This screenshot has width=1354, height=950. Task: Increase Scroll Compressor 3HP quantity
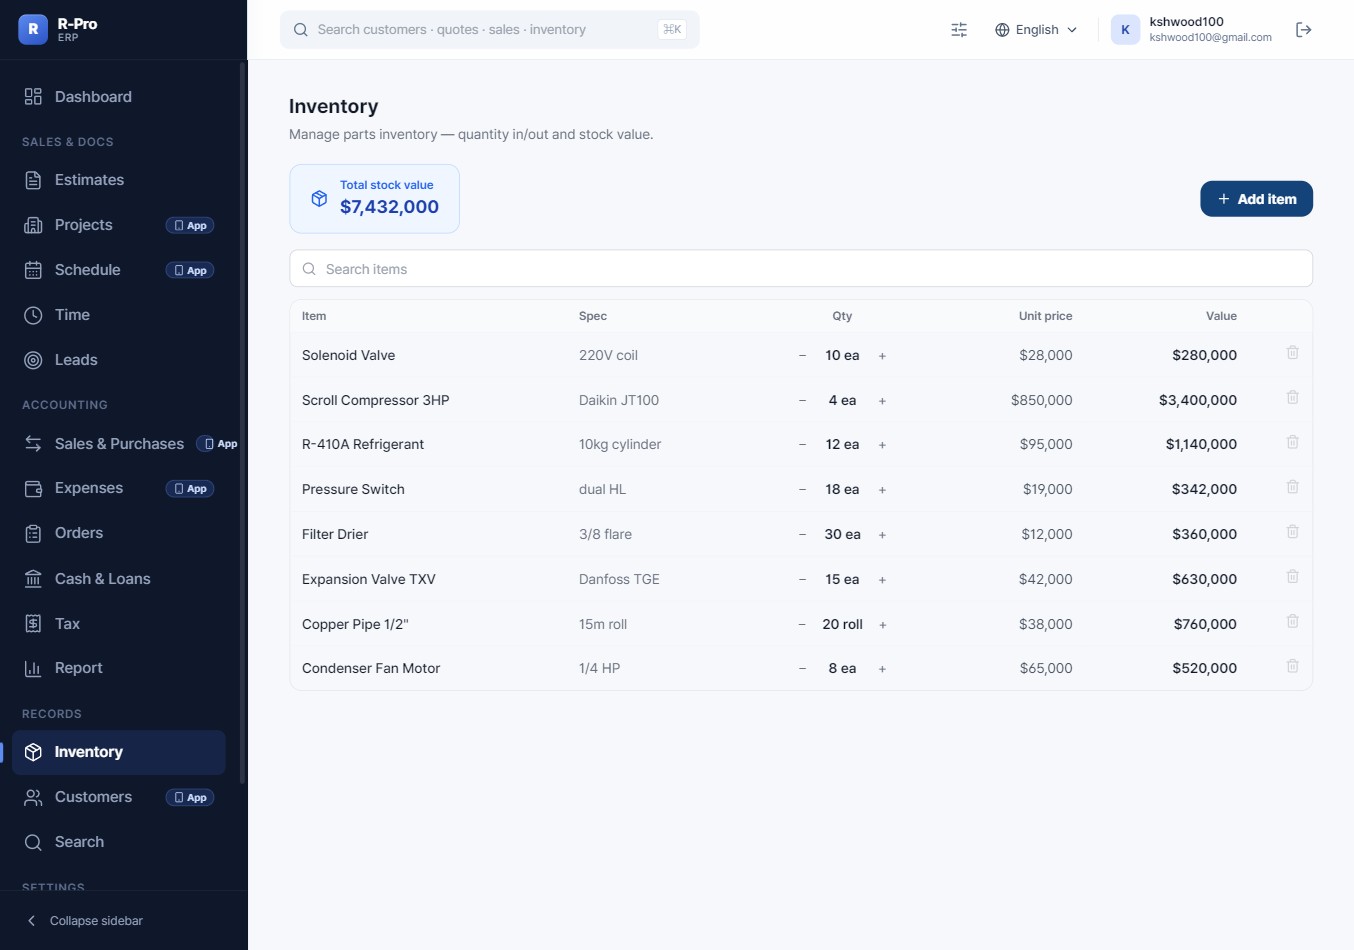coord(882,401)
